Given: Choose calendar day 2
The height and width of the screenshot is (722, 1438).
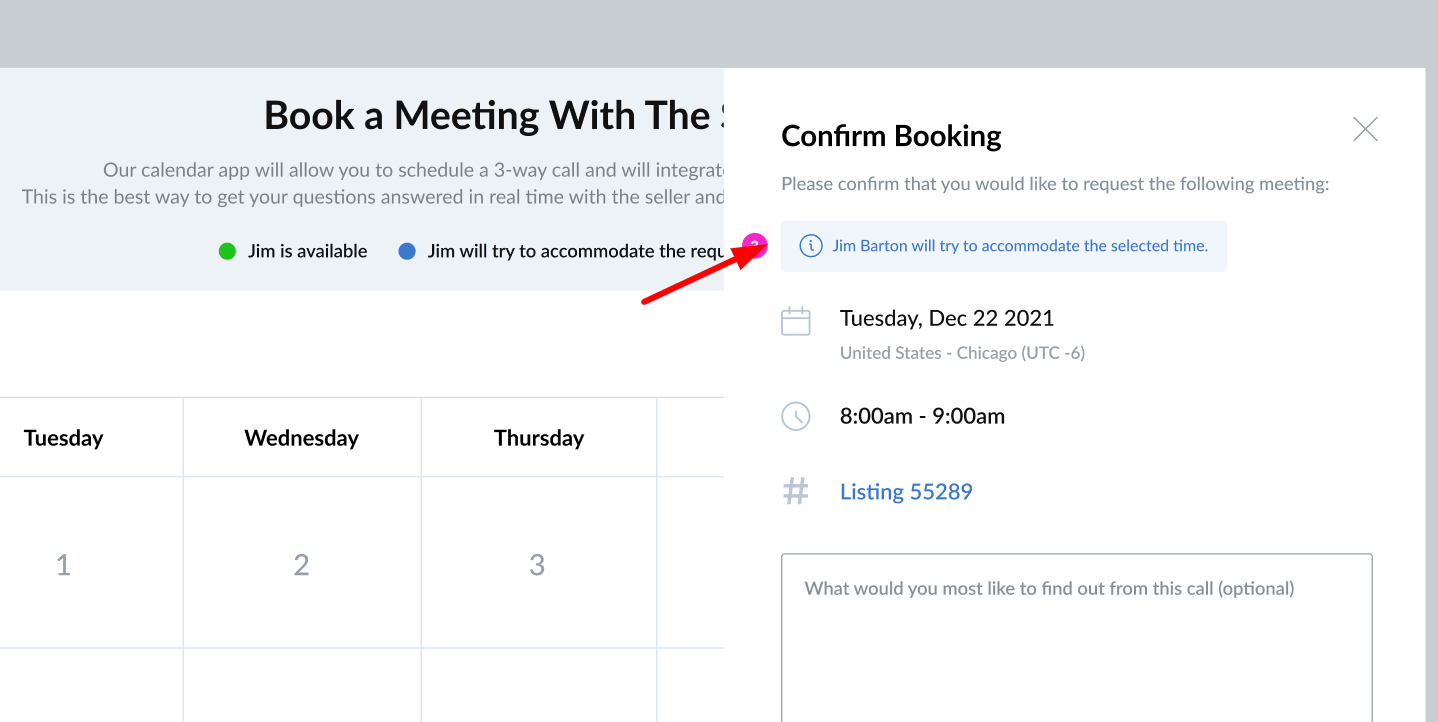Looking at the screenshot, I should click(302, 565).
